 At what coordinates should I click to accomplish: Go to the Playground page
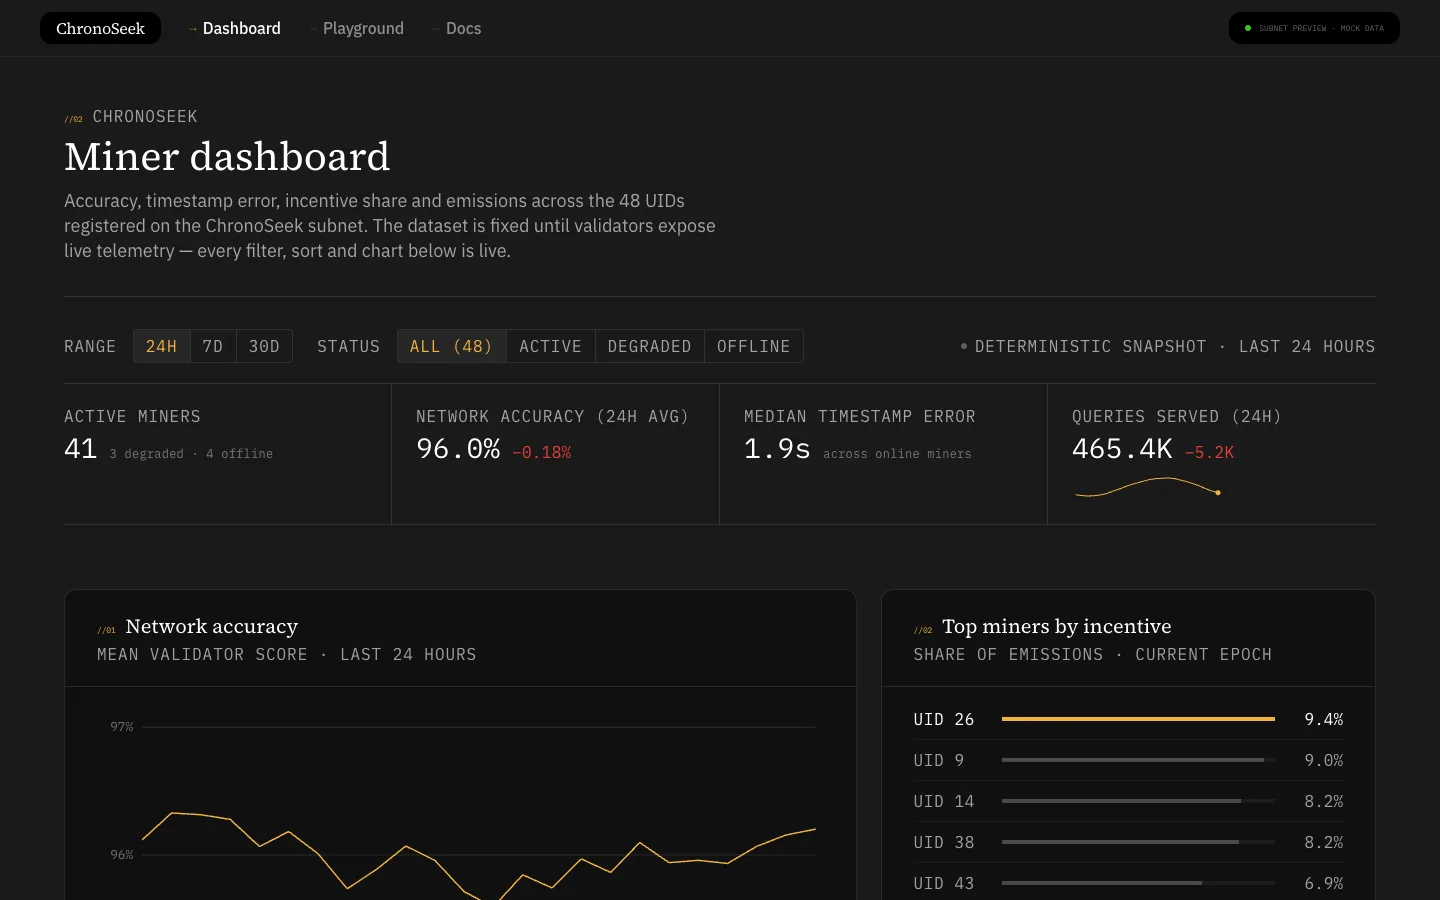tap(357, 28)
